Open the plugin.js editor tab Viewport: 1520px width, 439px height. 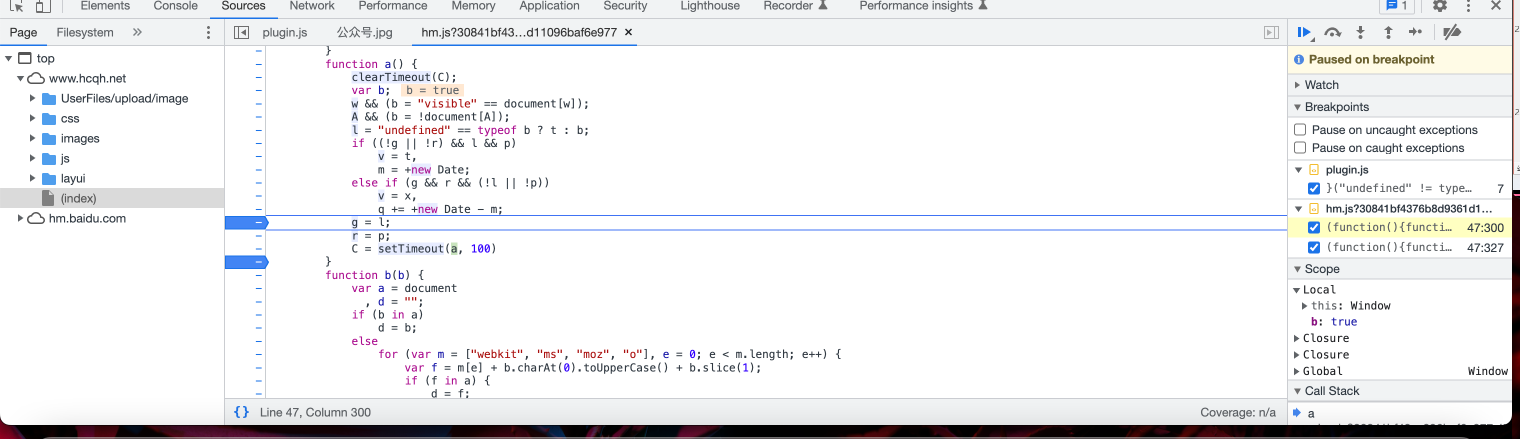click(x=285, y=32)
